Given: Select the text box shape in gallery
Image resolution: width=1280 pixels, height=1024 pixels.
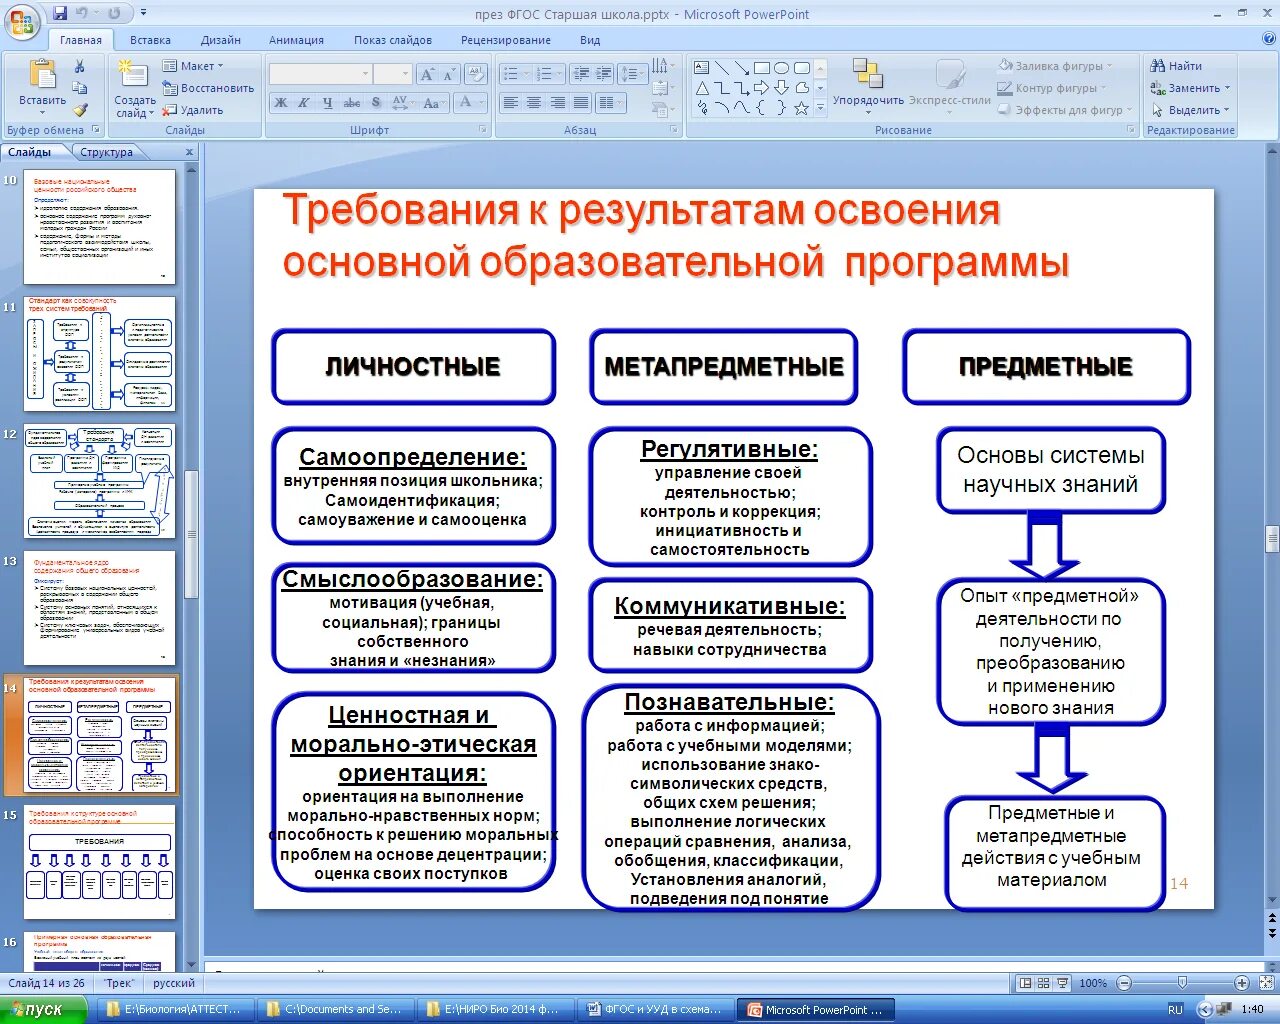Looking at the screenshot, I should [702, 68].
